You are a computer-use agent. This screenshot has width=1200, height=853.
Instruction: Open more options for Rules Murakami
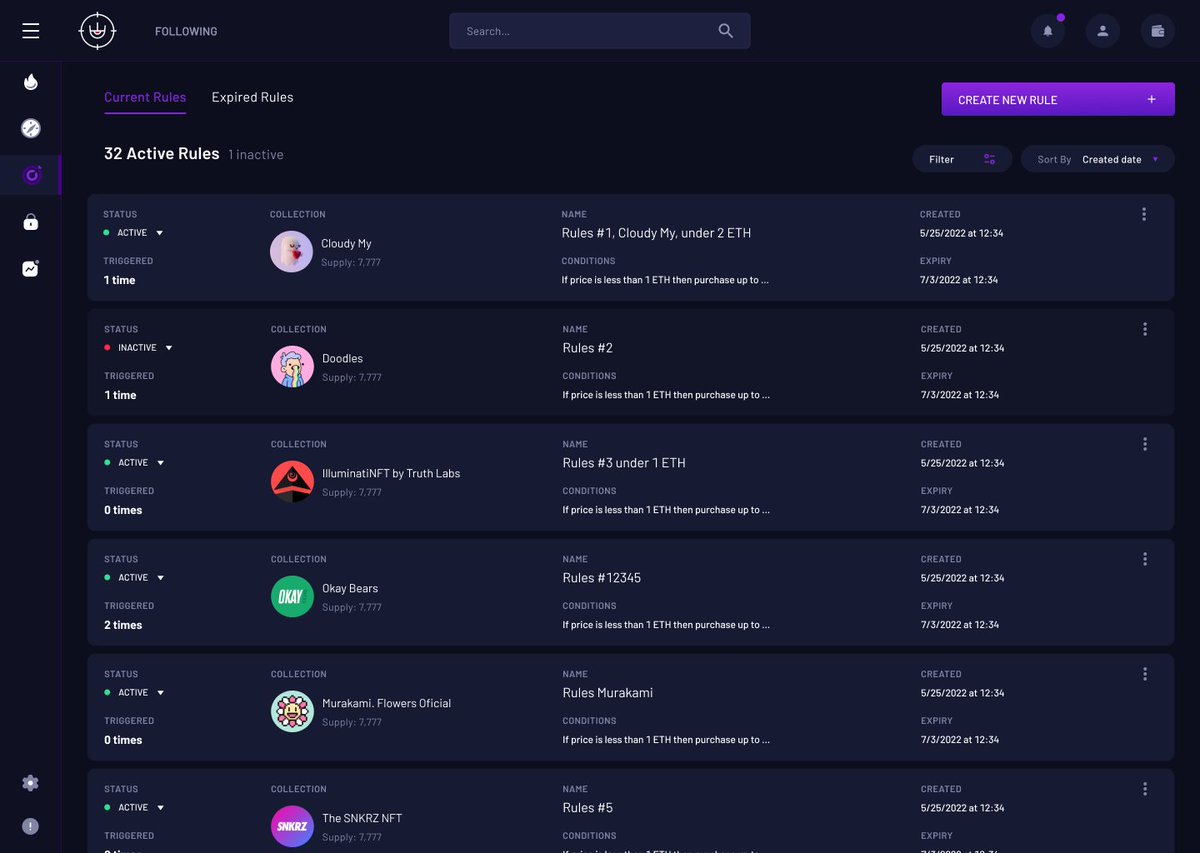1145,674
